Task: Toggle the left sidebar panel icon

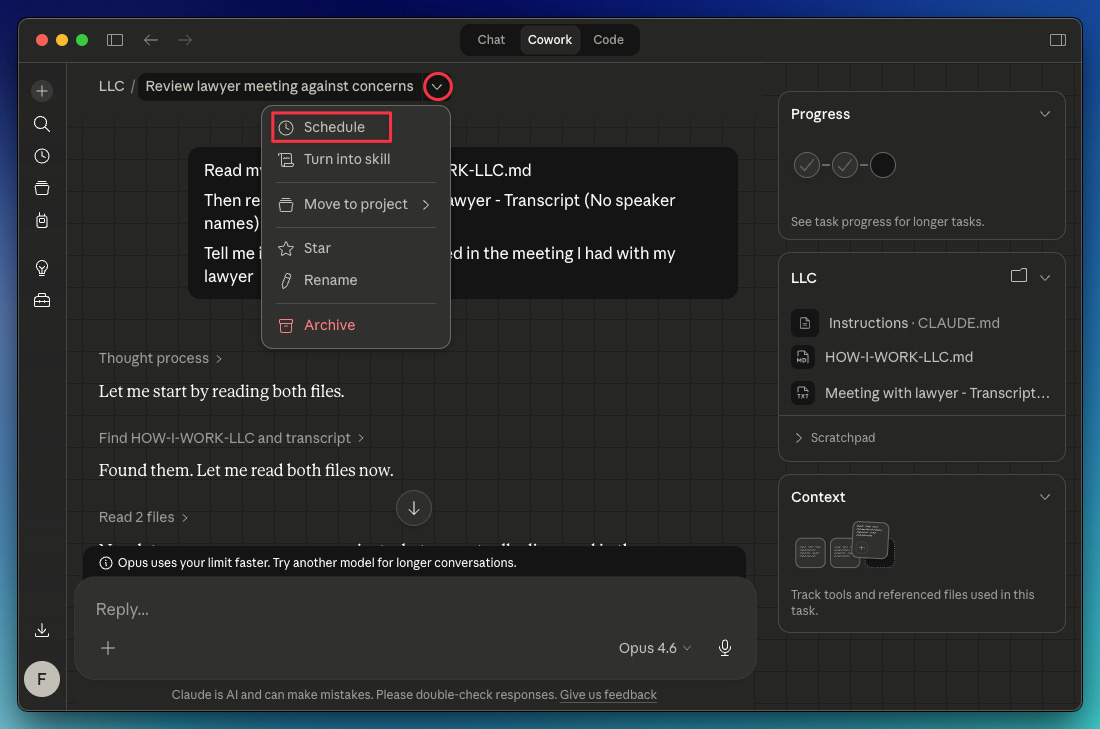Action: [115, 40]
